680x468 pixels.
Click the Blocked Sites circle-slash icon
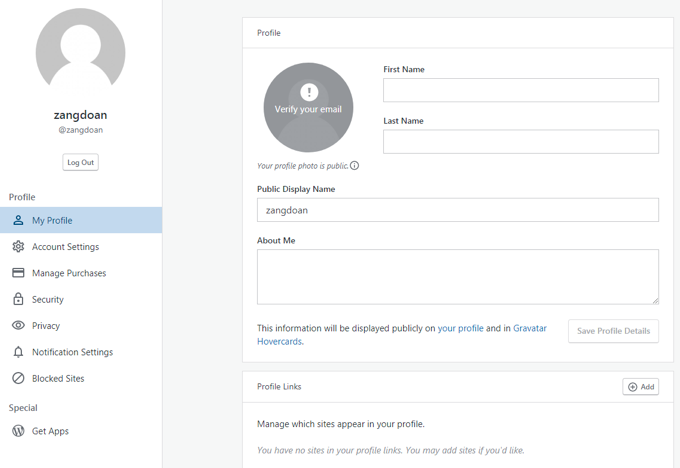pyautogui.click(x=18, y=378)
